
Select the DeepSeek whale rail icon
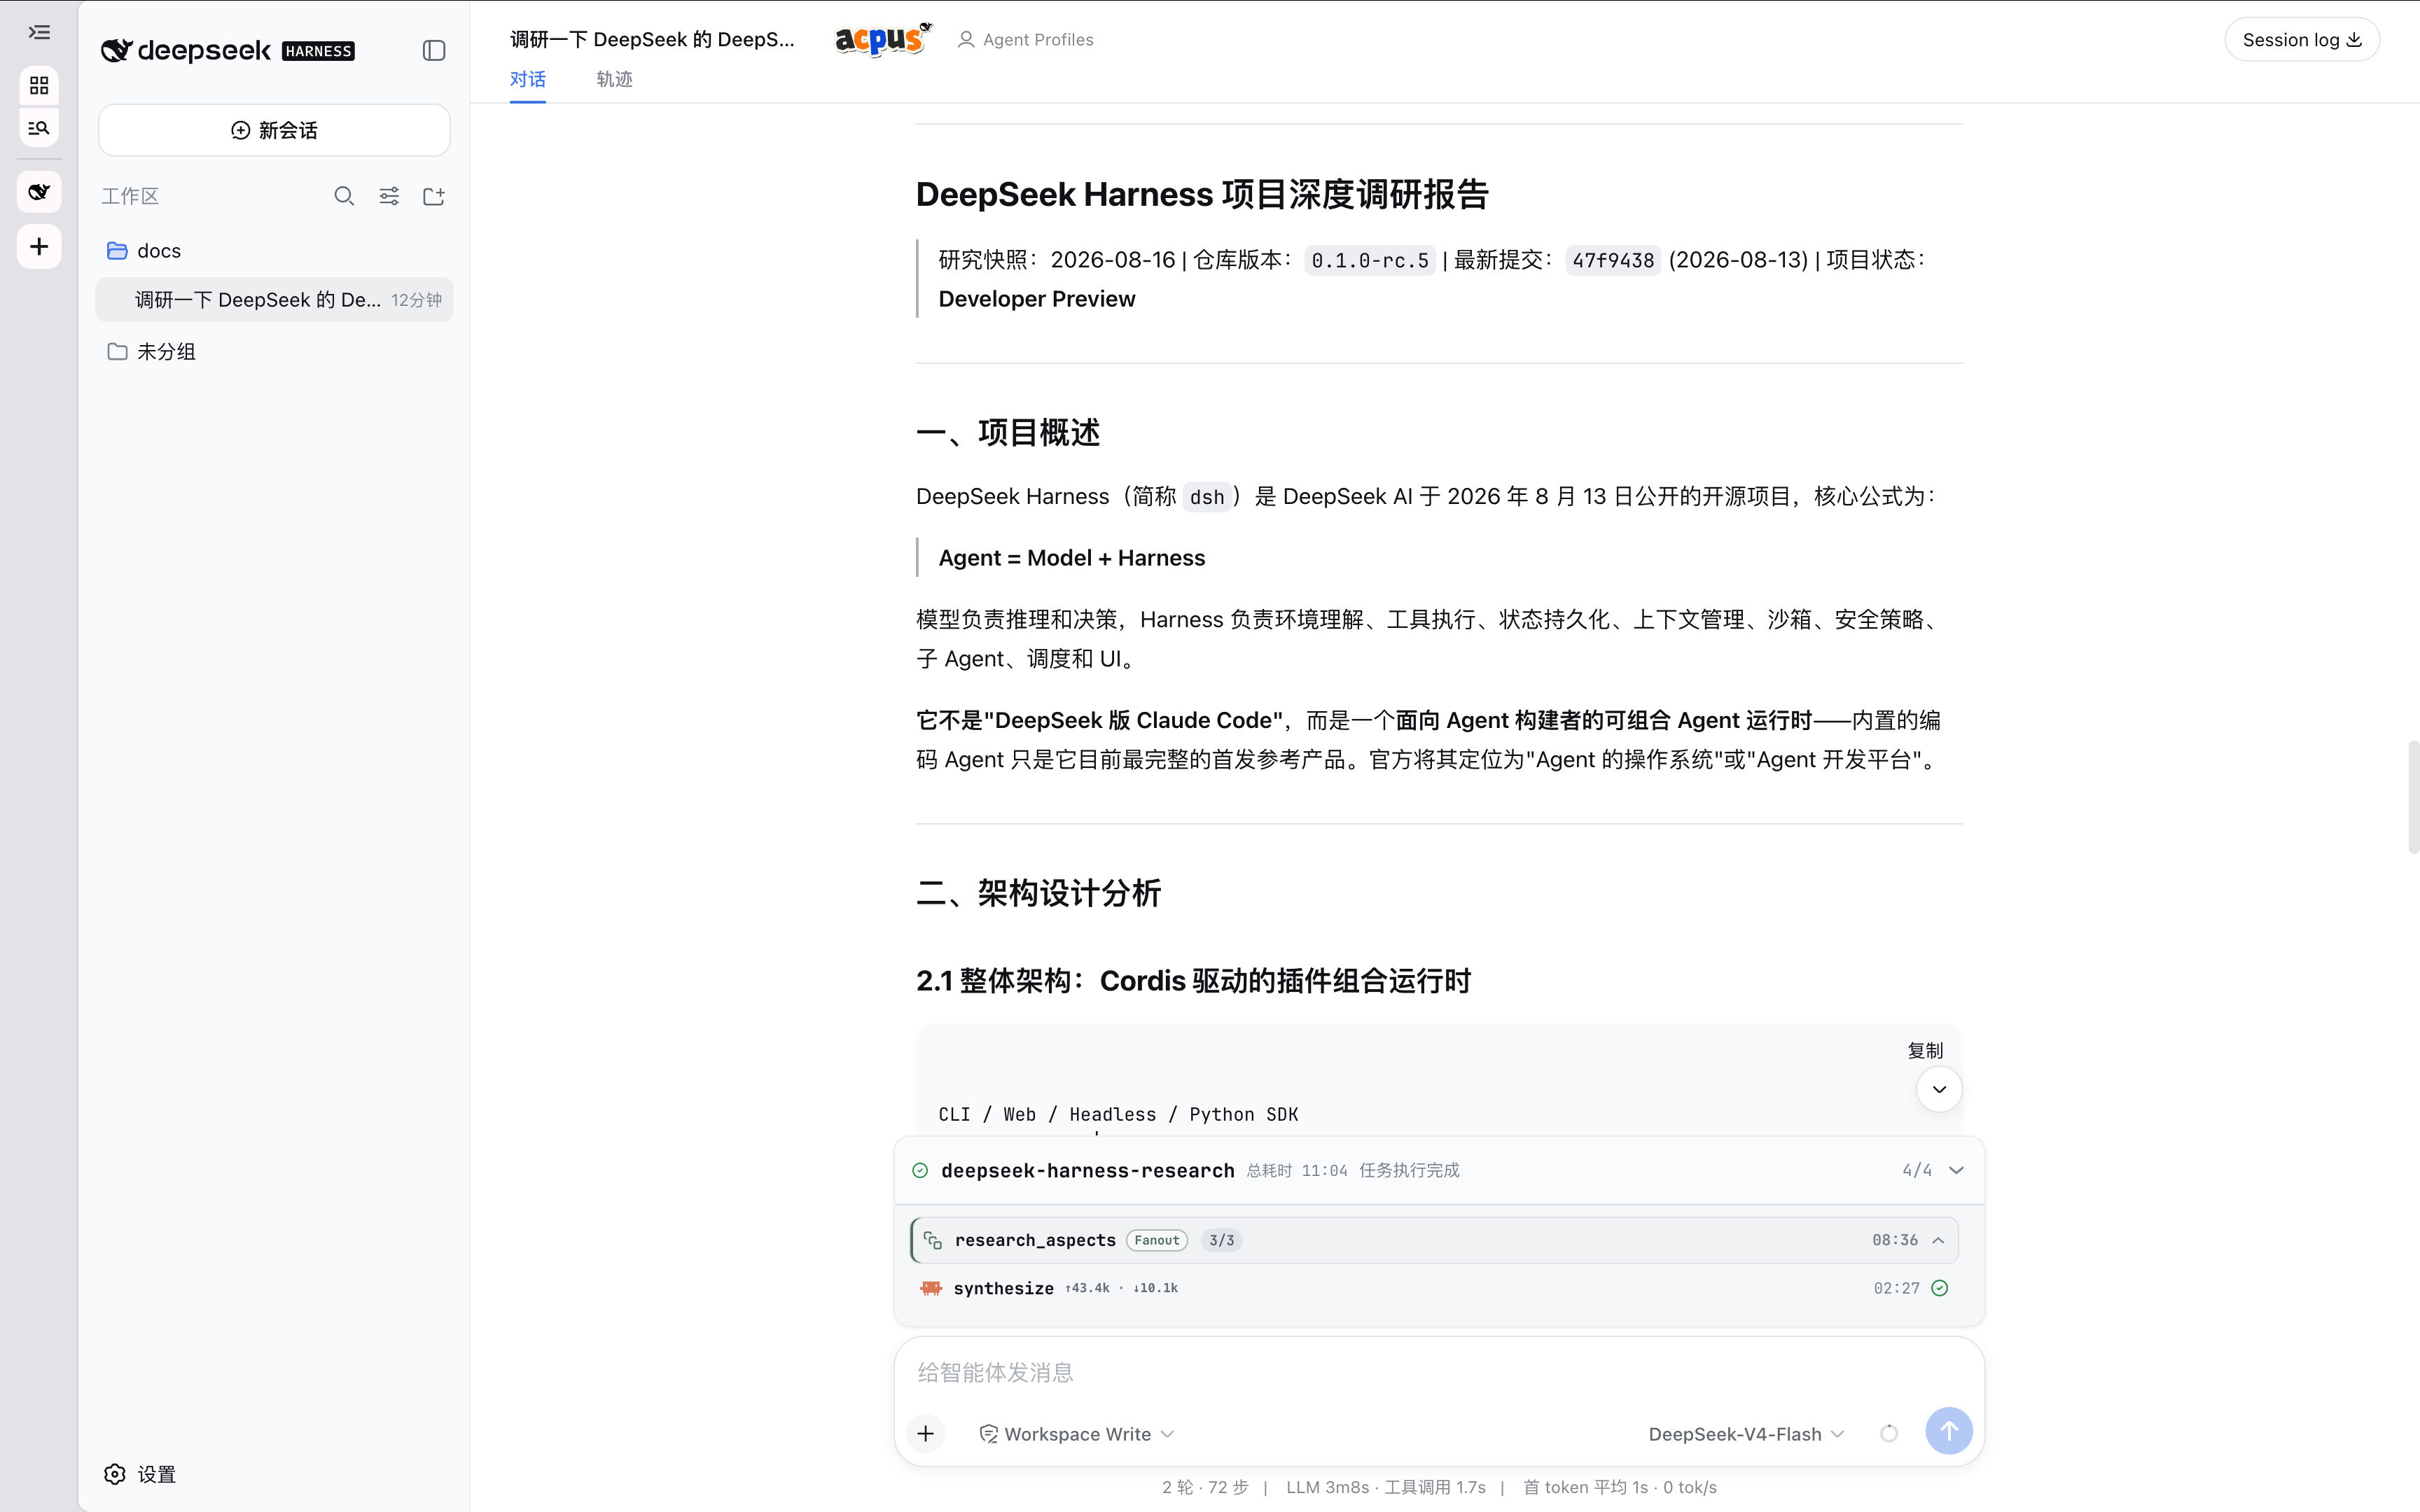[x=39, y=192]
